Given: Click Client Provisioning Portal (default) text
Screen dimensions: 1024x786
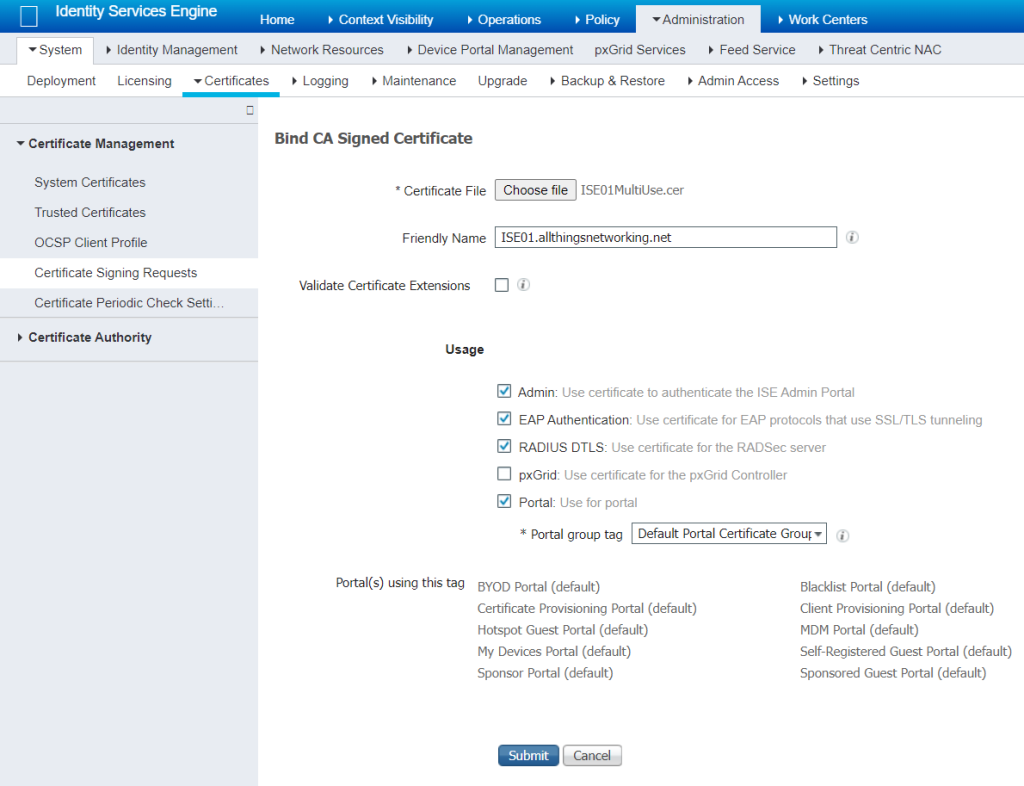Looking at the screenshot, I should (x=897, y=608).
